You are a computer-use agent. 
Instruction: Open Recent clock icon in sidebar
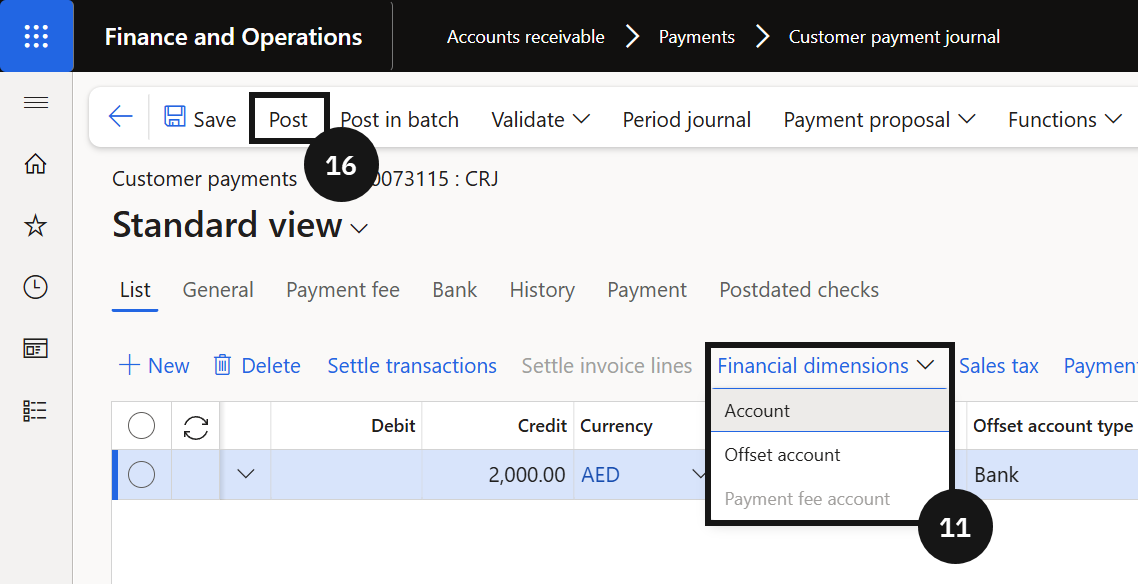click(x=36, y=287)
